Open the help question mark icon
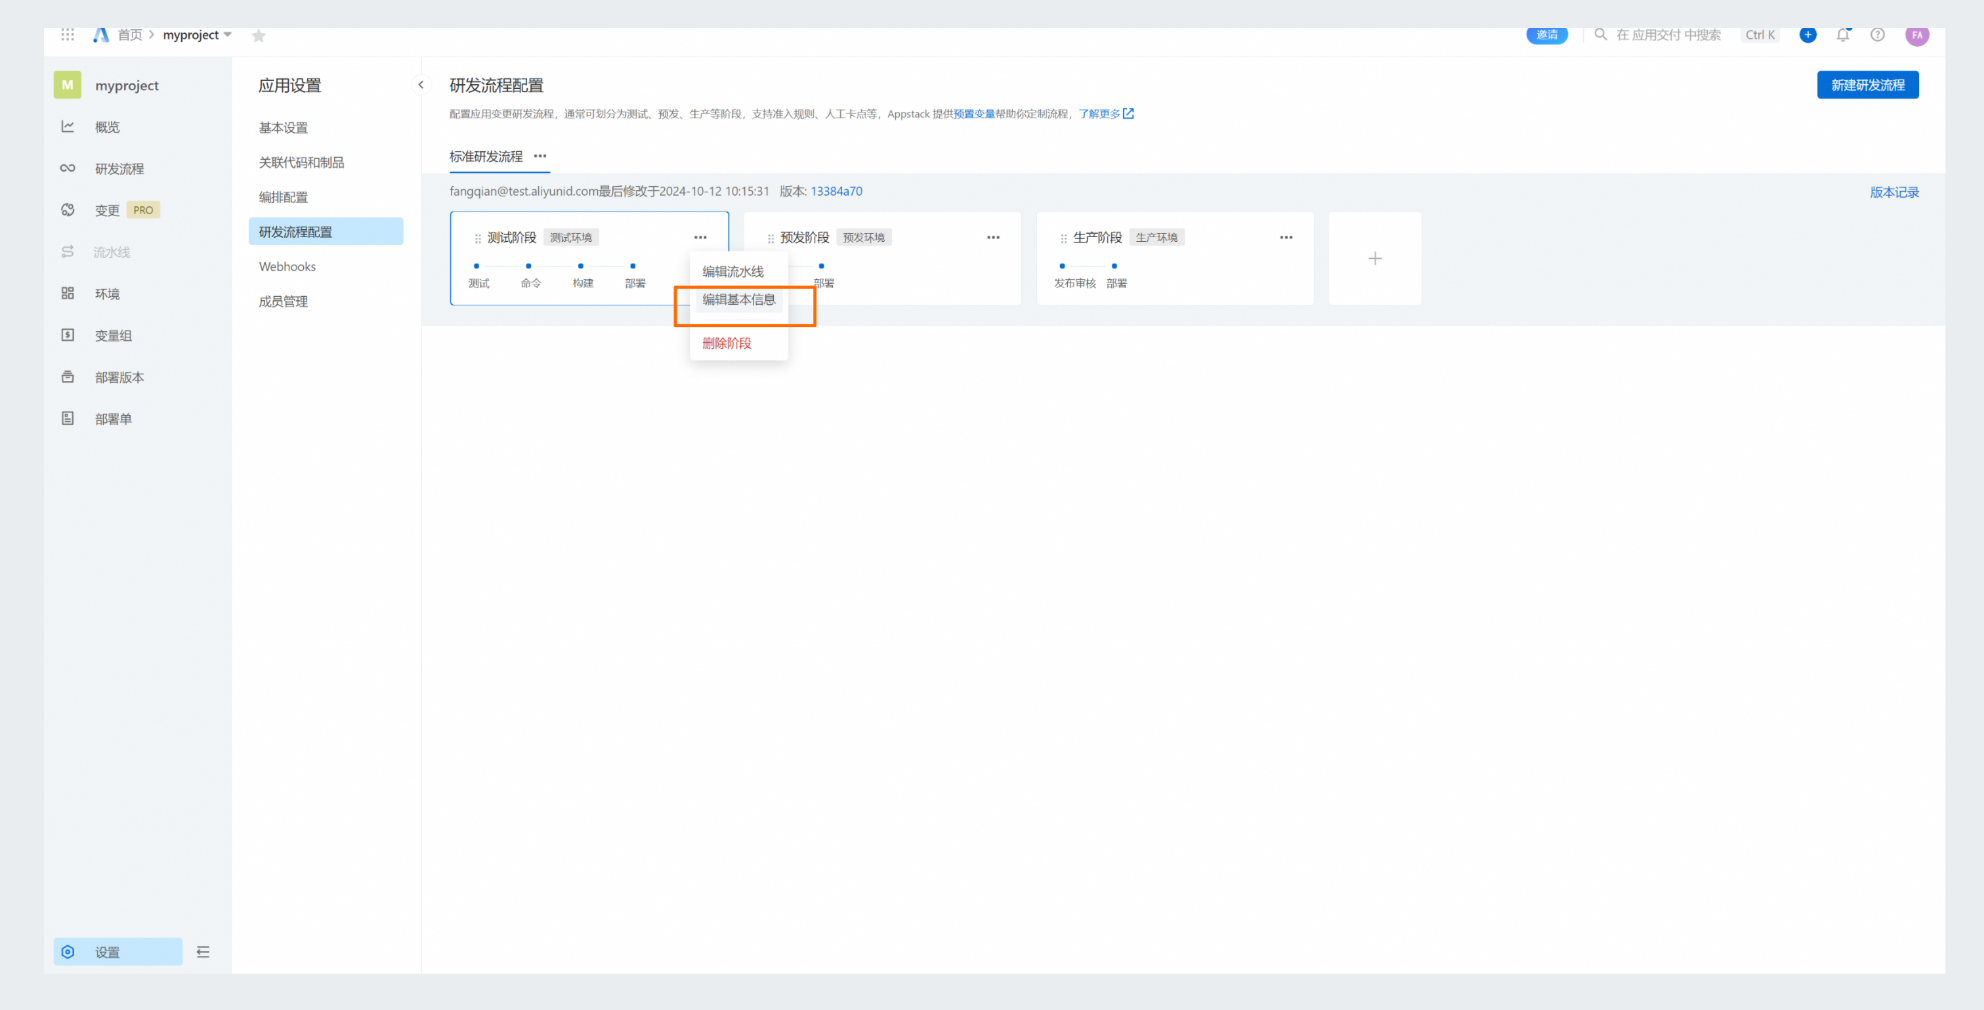Screen dimensions: 1984x1010 (1878, 35)
